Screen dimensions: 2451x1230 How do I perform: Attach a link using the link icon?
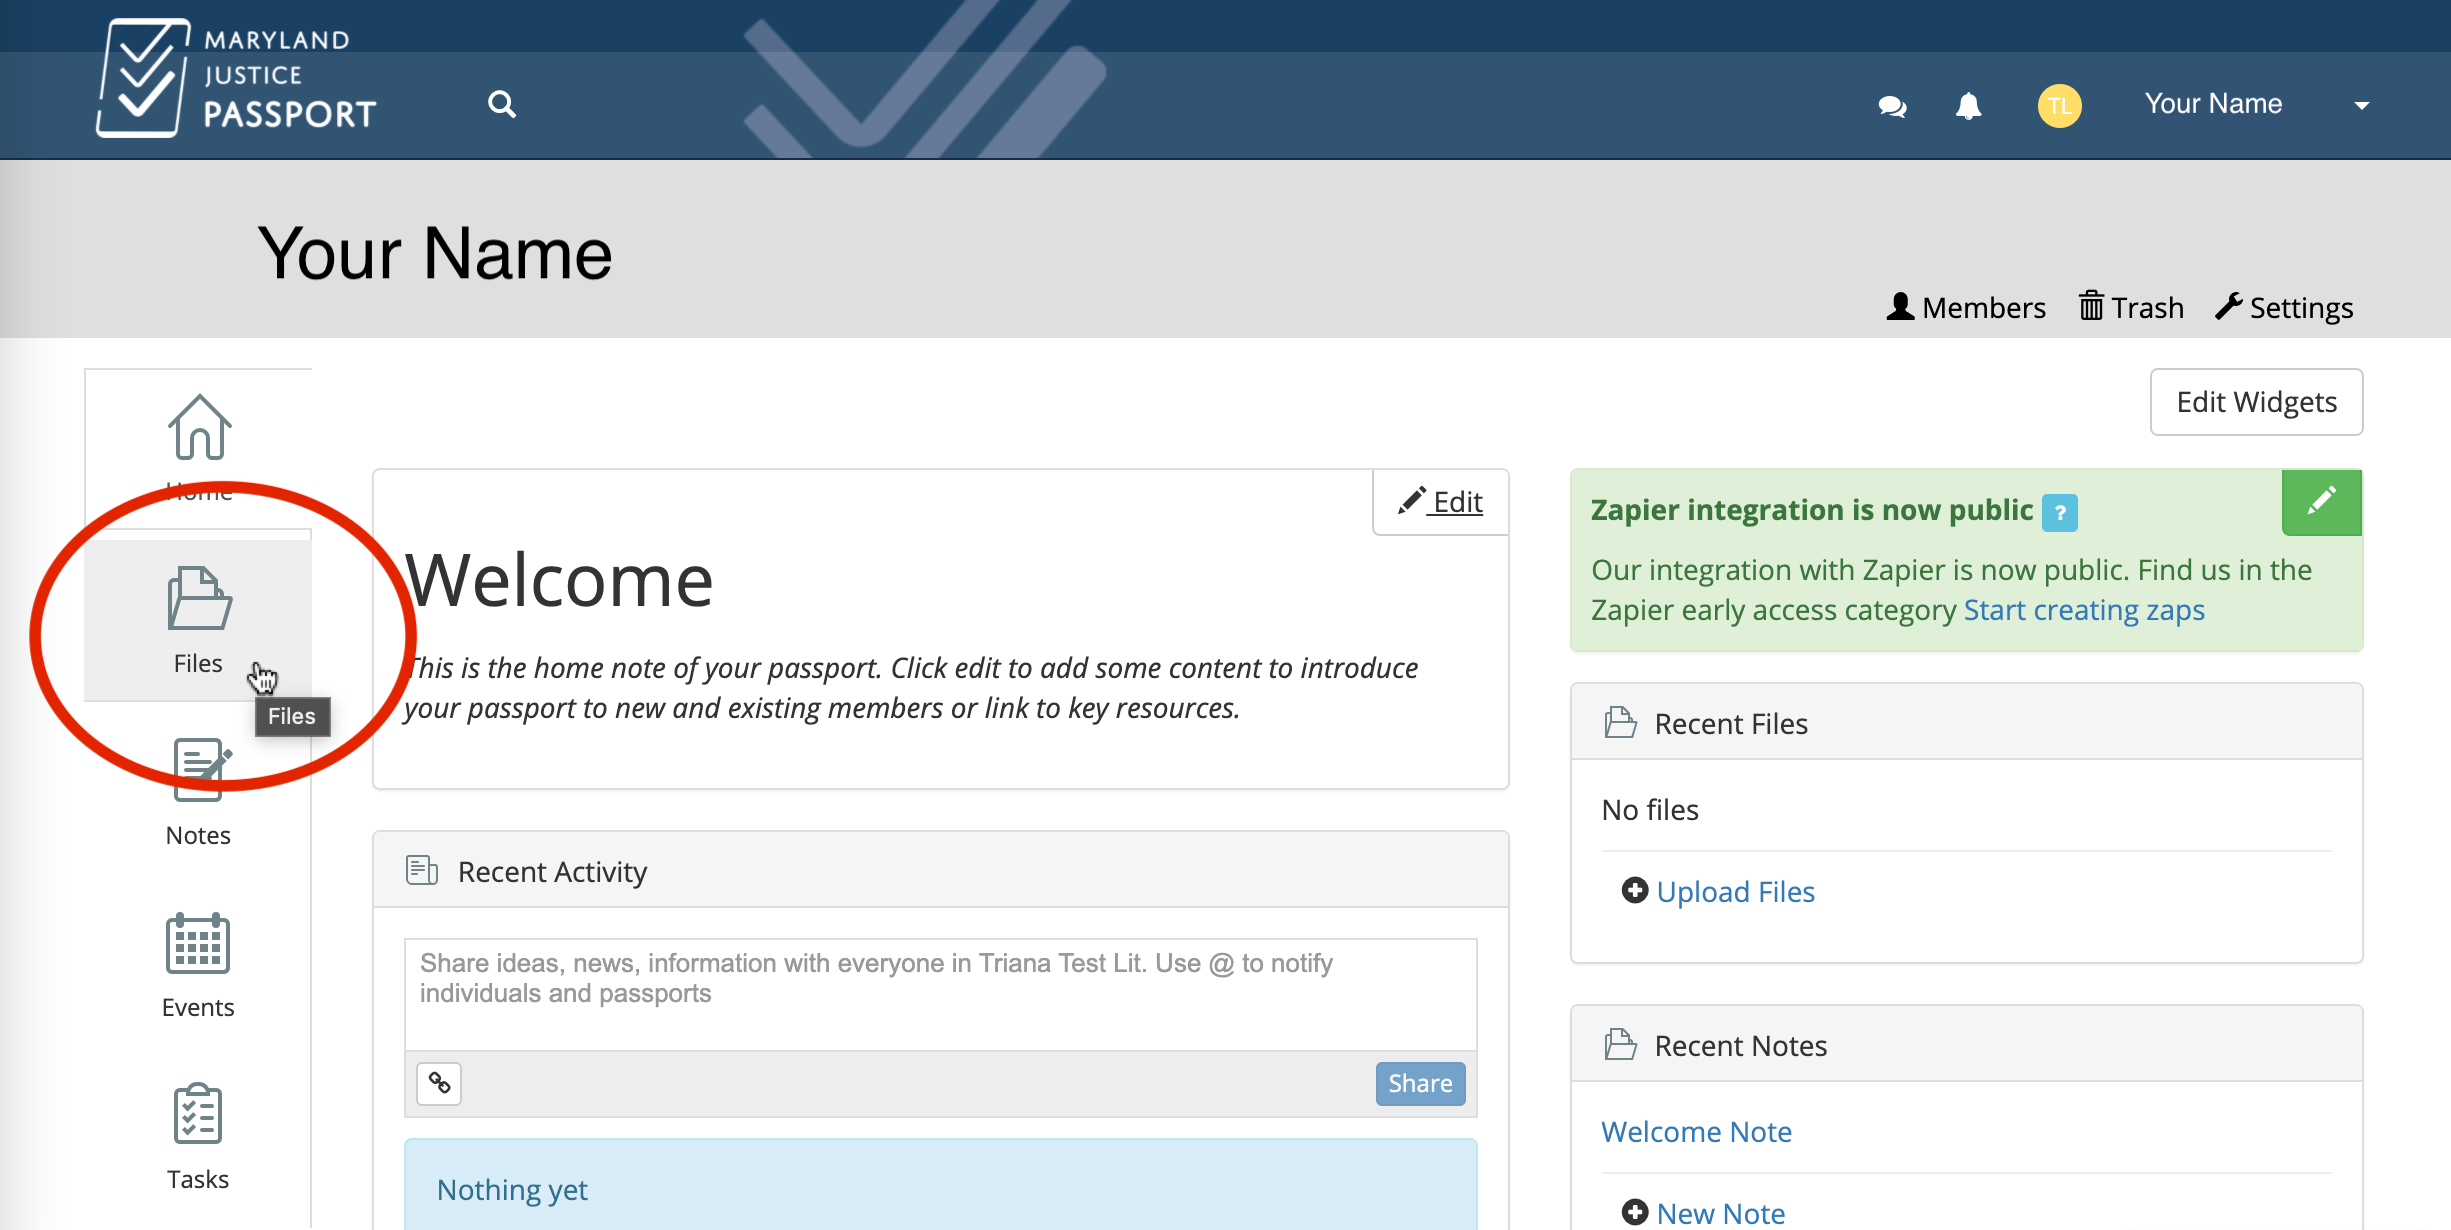point(440,1083)
